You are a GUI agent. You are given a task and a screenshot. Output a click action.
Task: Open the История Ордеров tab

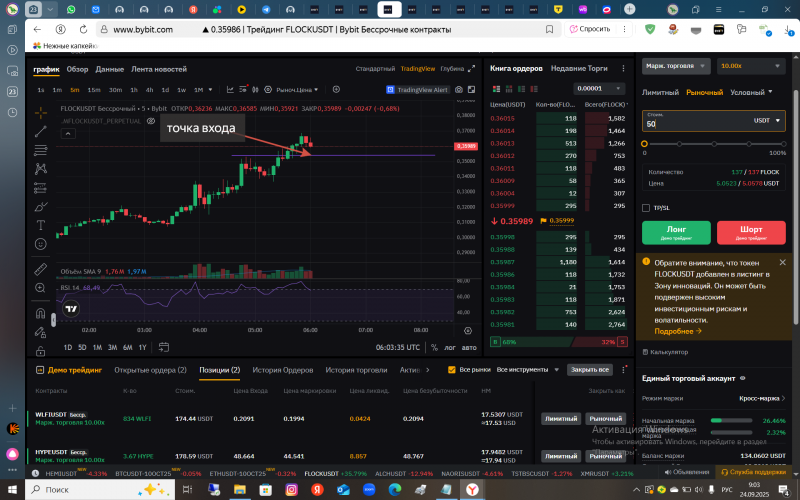(283, 370)
